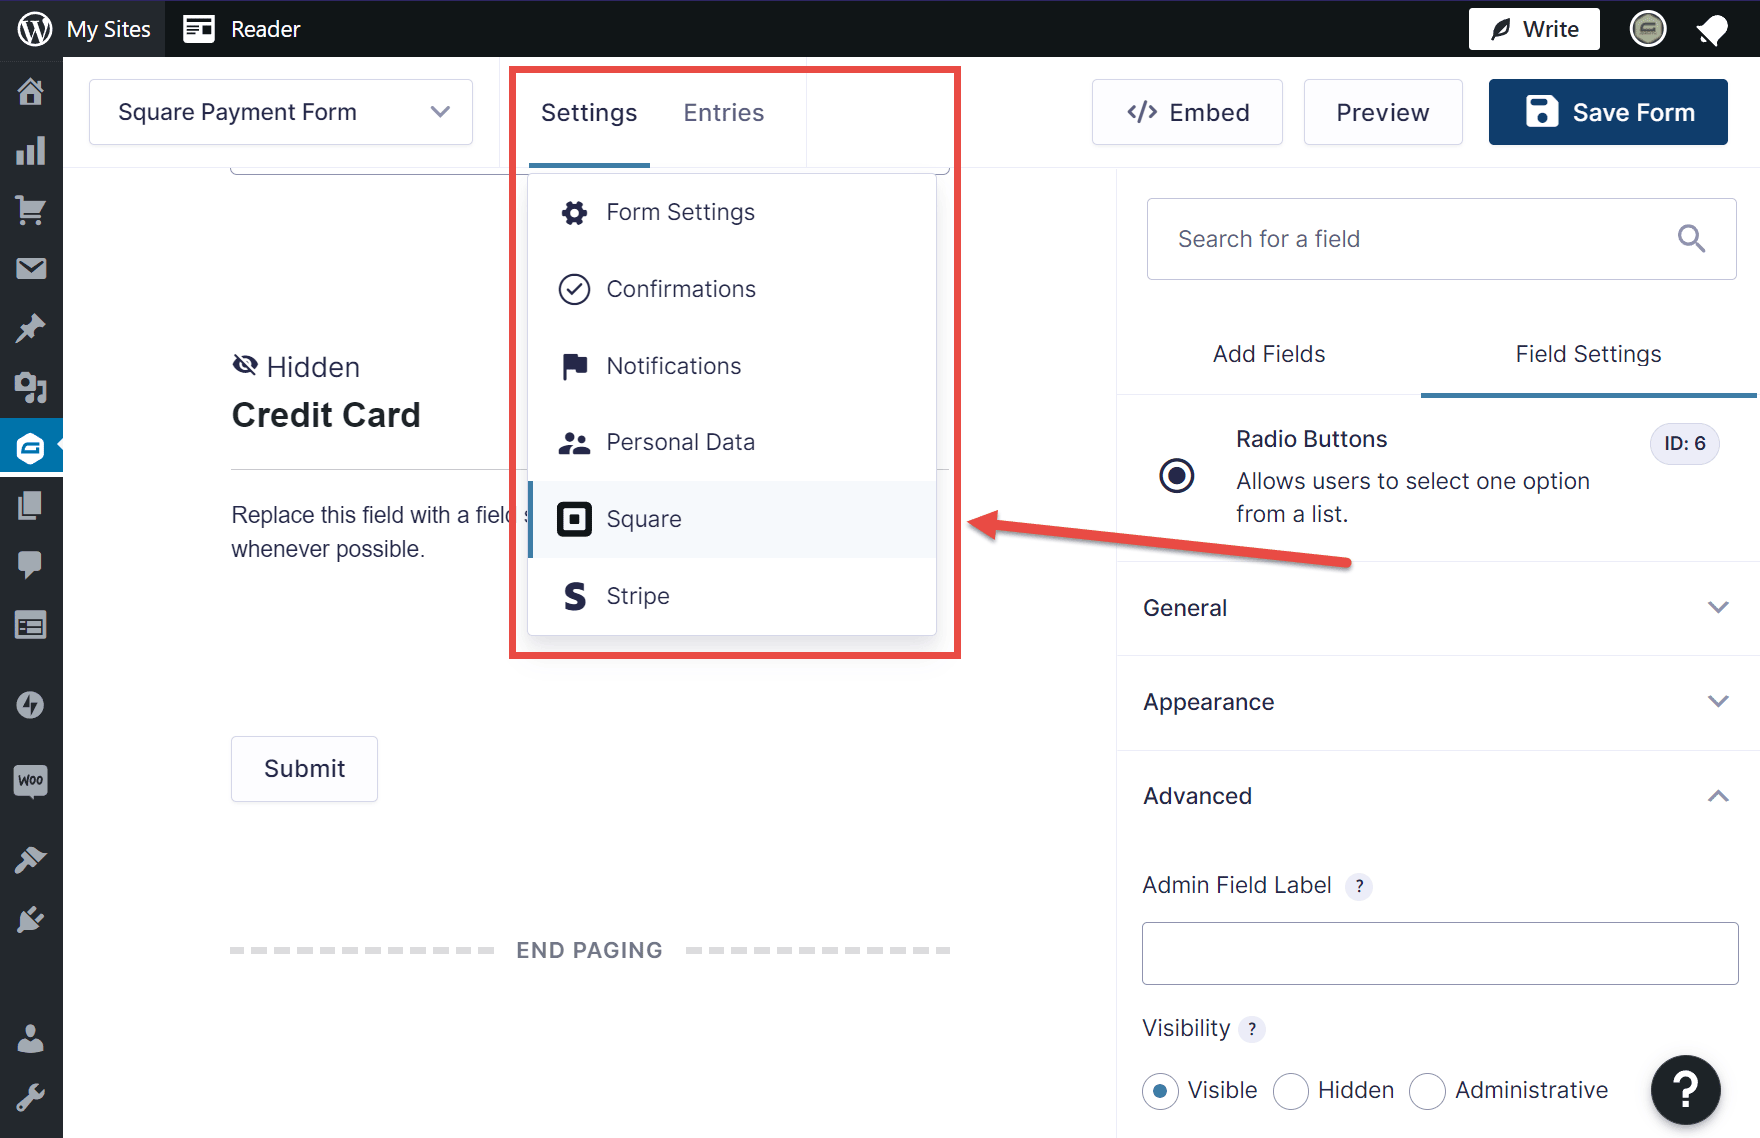Choose Square from the Settings menu
Screen dimensions: 1760x1138
click(x=732, y=519)
